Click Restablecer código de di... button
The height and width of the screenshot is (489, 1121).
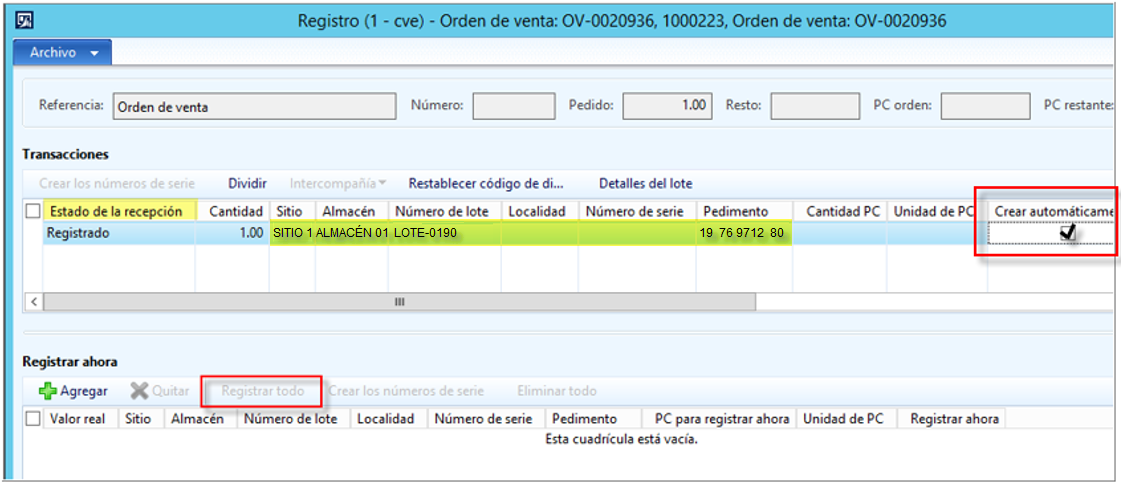(x=486, y=184)
